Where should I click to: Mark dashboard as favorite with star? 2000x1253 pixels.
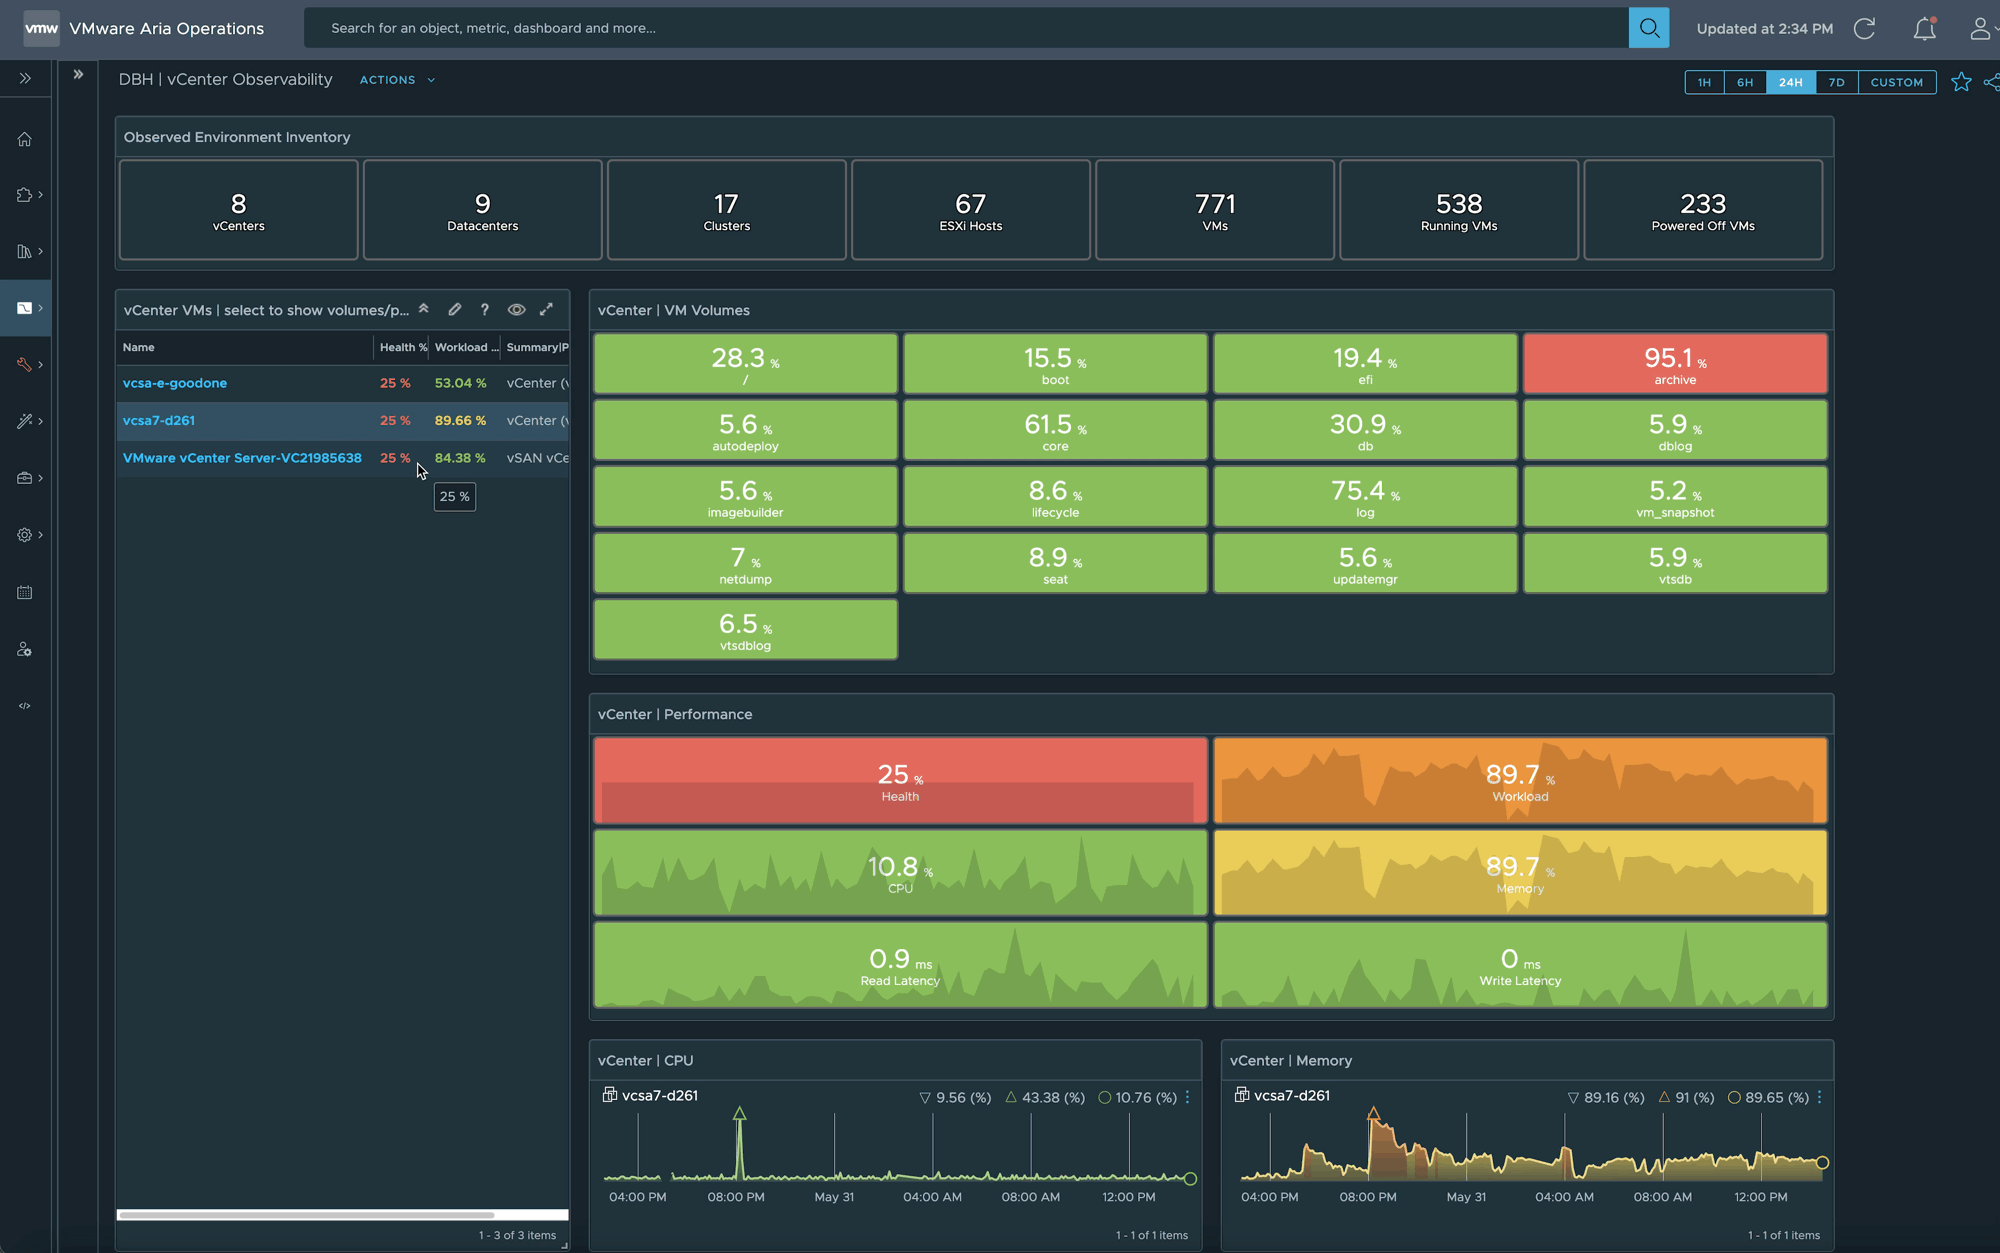(1960, 82)
